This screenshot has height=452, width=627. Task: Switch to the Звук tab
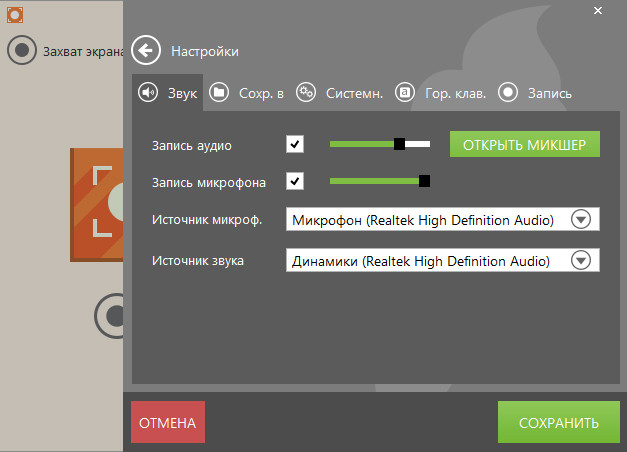tap(168, 93)
